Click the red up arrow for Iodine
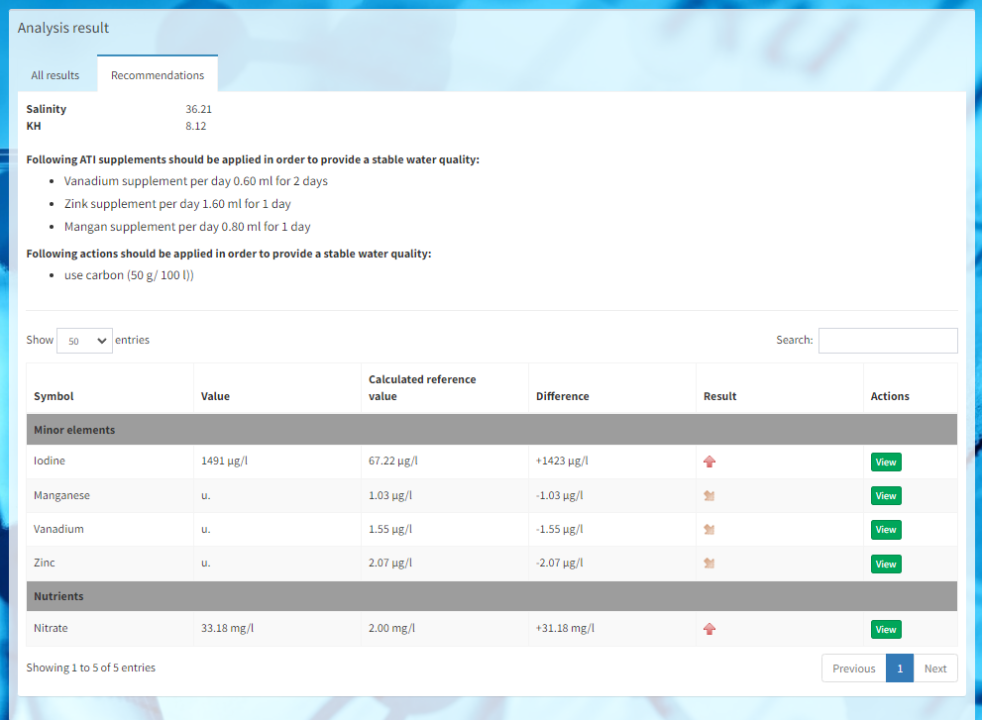Screen dimensions: 982x720 click(709, 462)
